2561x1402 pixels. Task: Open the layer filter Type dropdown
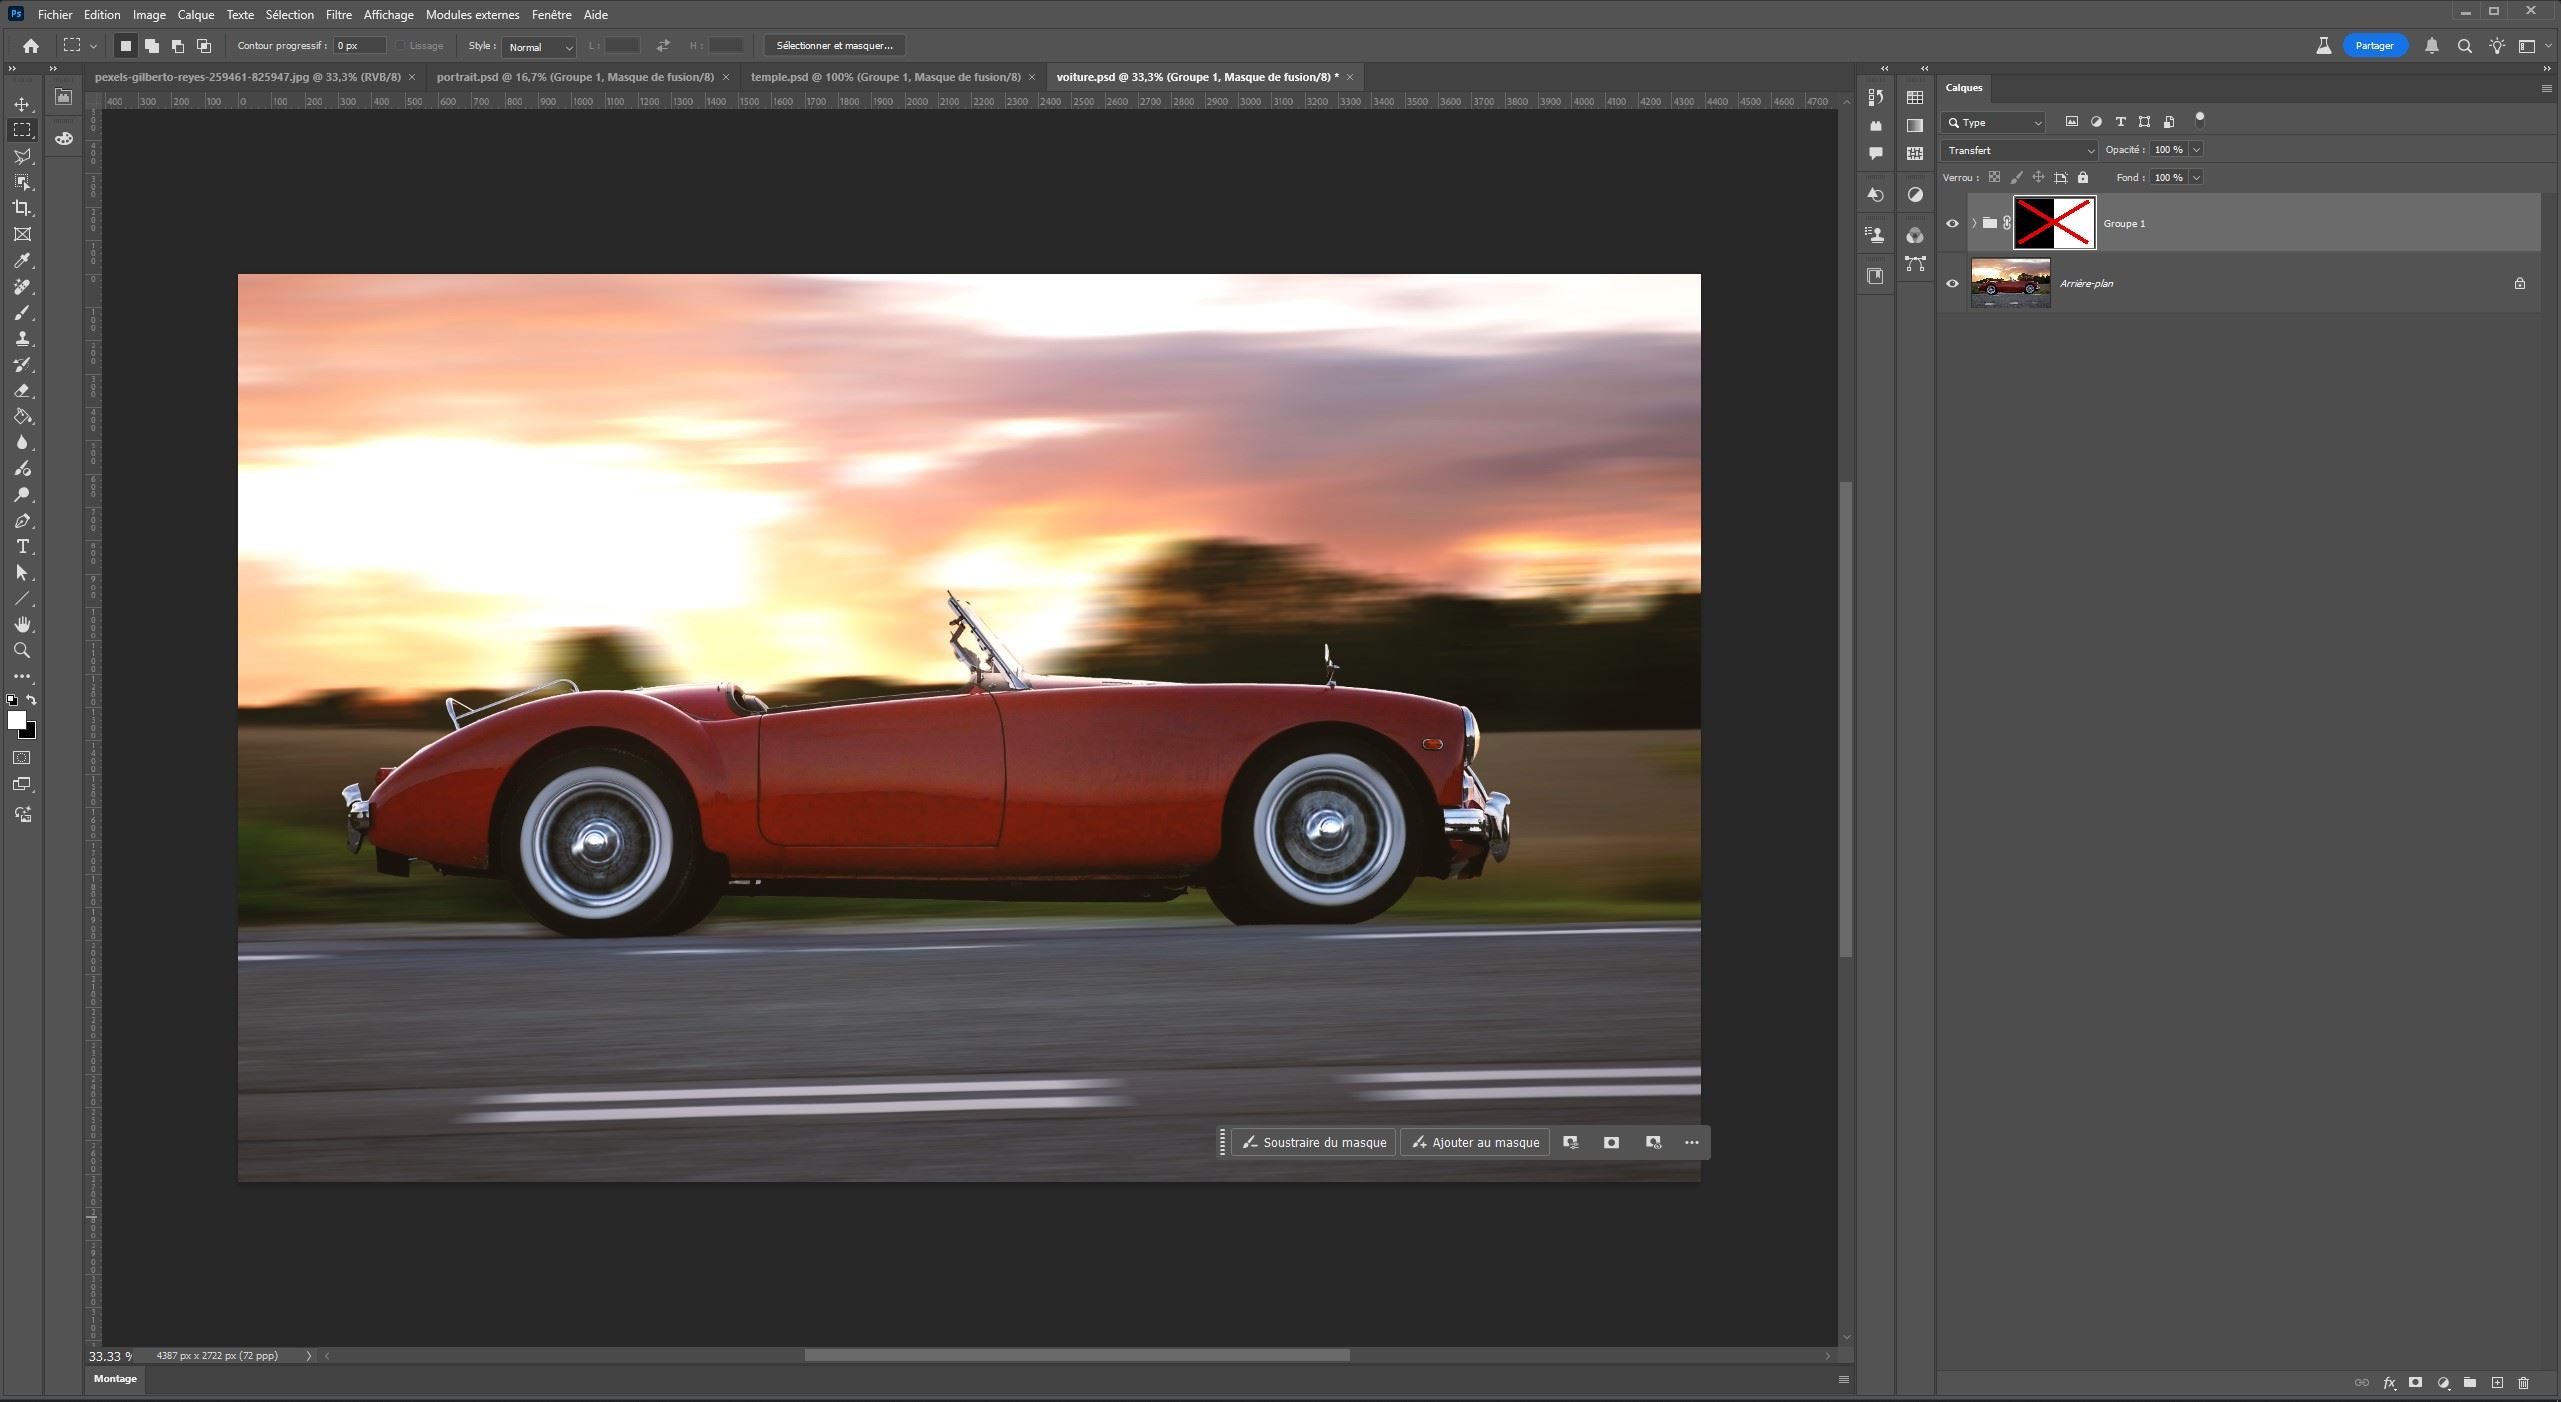point(1994,122)
